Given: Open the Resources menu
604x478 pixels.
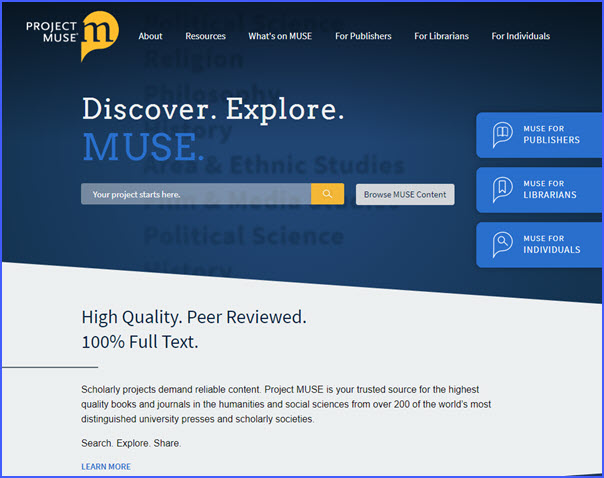Looking at the screenshot, I should [205, 36].
